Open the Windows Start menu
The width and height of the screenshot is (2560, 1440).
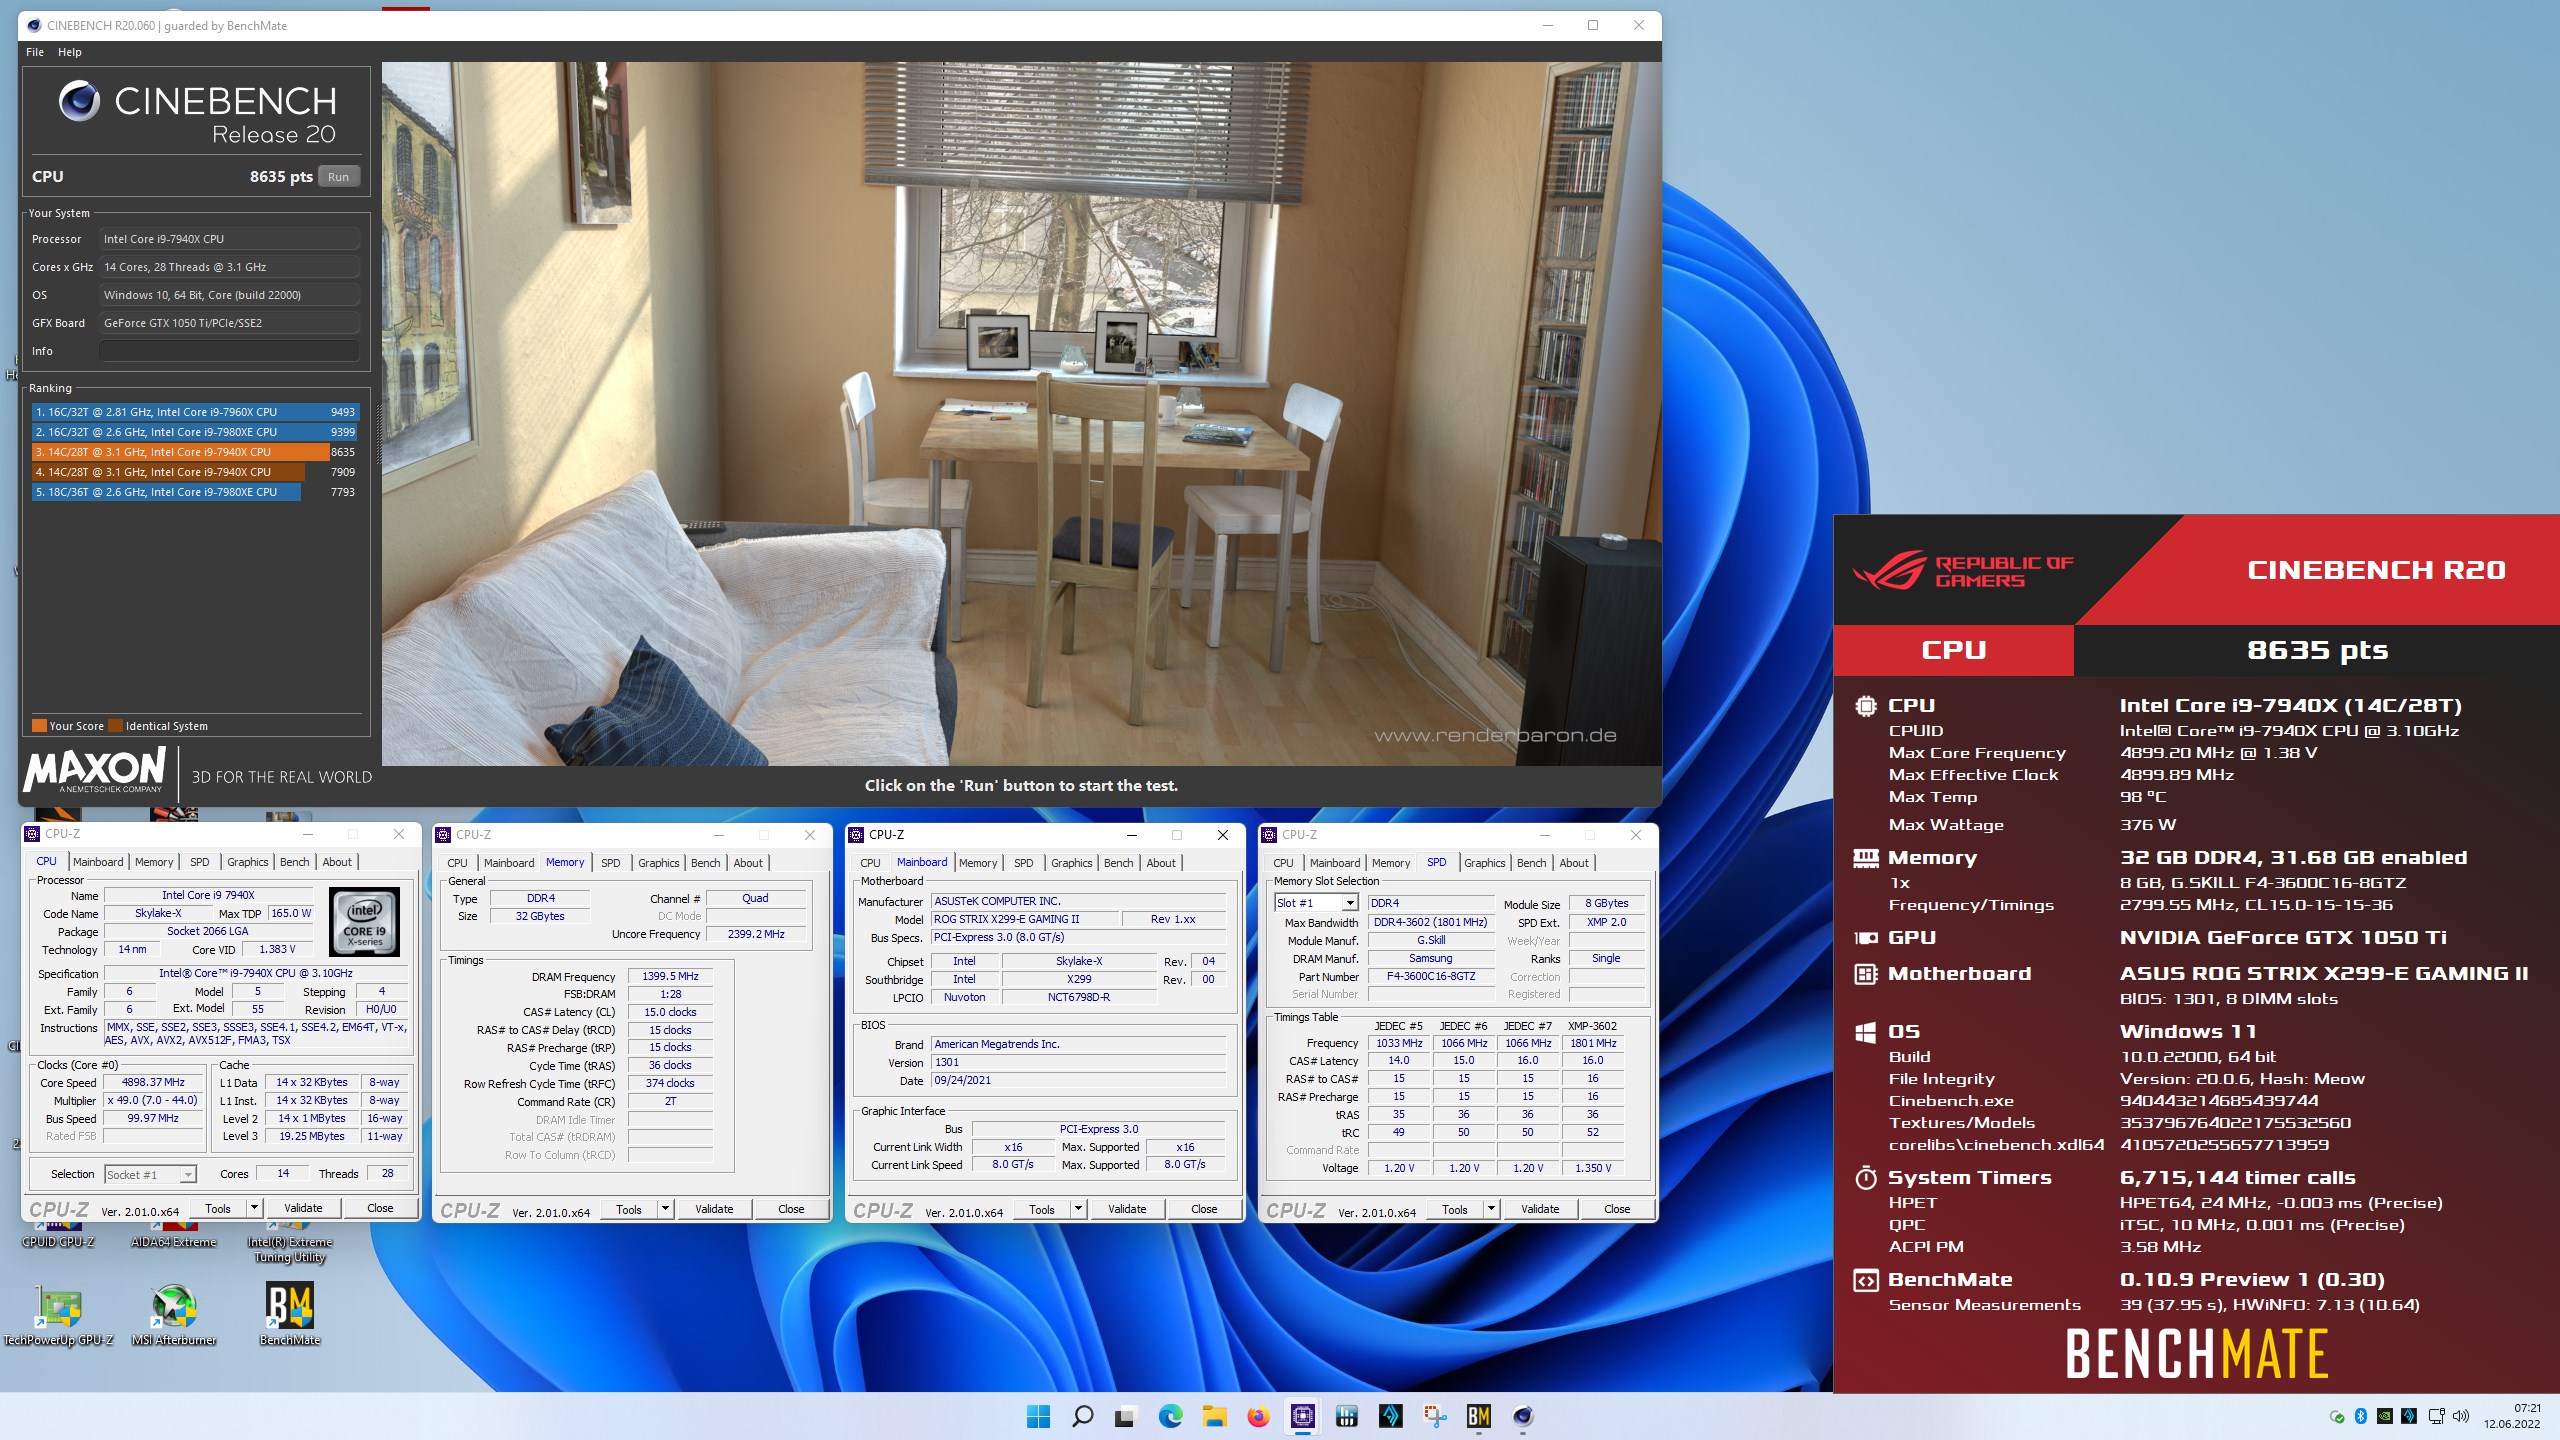(x=1038, y=1416)
